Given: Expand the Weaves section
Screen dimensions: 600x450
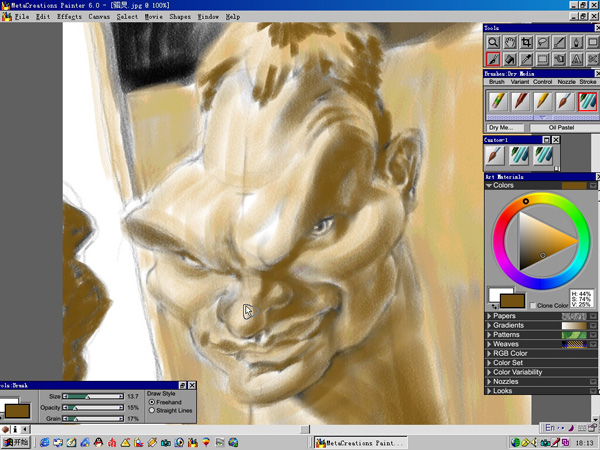Looking at the screenshot, I should pyautogui.click(x=489, y=344).
